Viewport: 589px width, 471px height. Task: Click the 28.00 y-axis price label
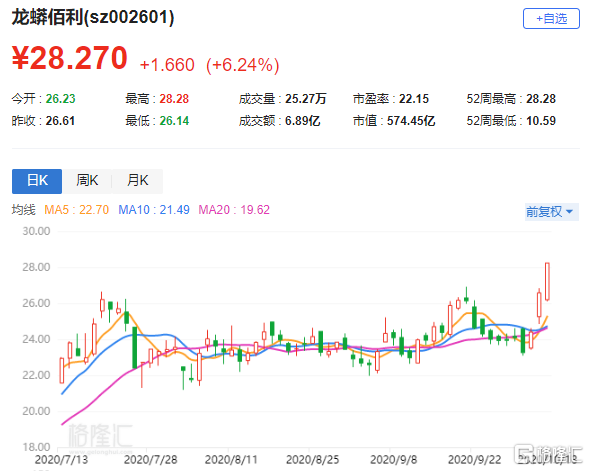pos(36,267)
